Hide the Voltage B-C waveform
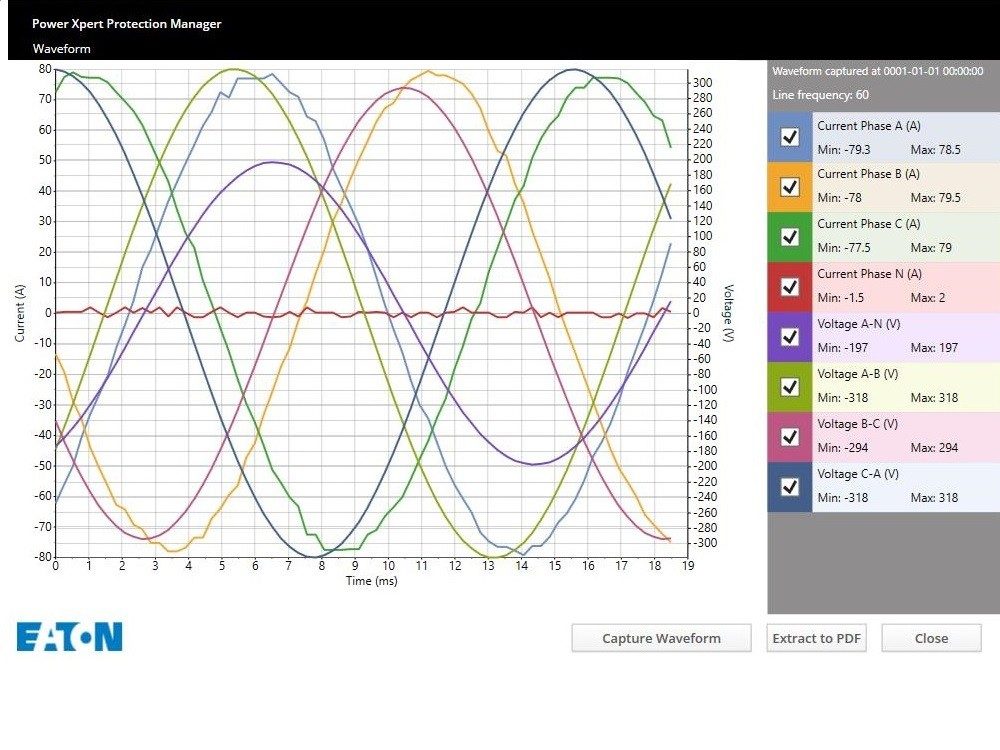 790,437
